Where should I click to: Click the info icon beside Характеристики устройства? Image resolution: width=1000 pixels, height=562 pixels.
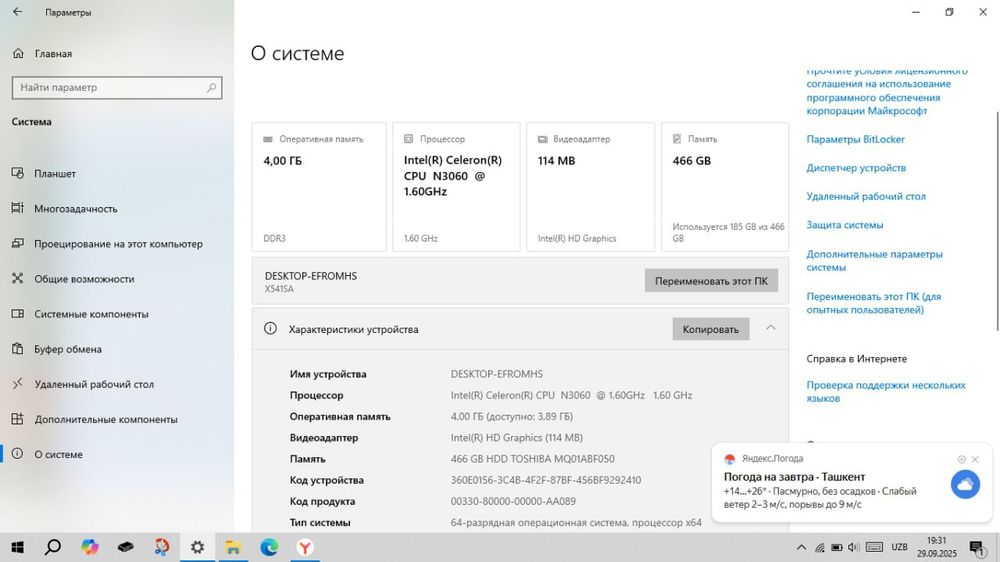270,329
